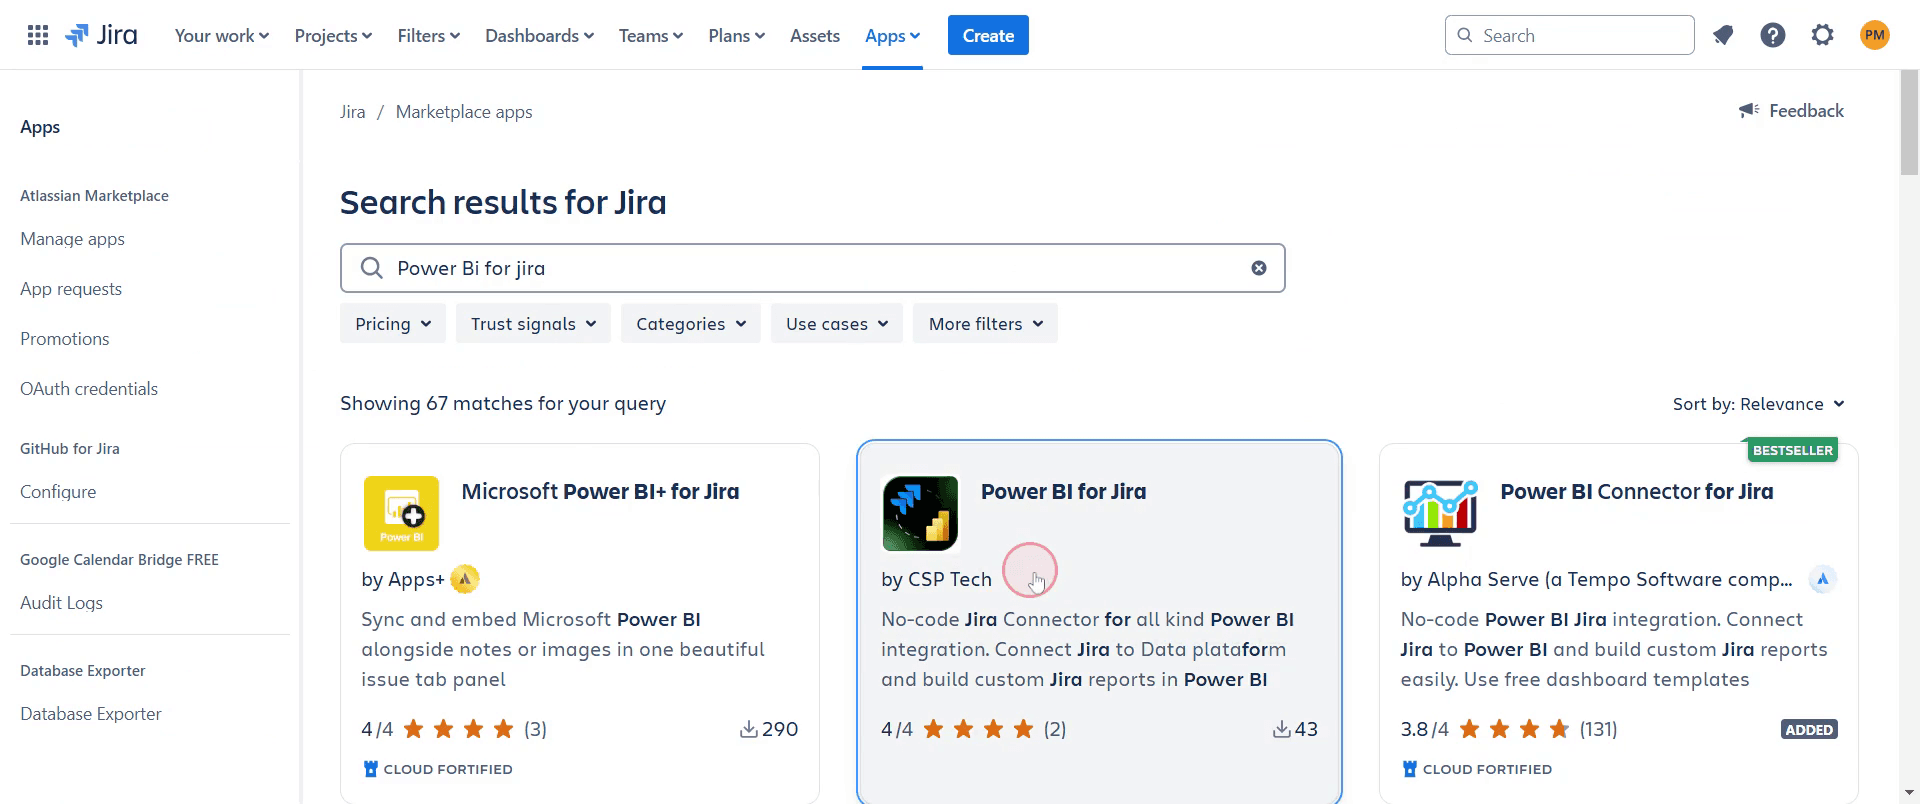1920x804 pixels.
Task: Click the Power BI for Jira app logo
Action: click(x=920, y=513)
